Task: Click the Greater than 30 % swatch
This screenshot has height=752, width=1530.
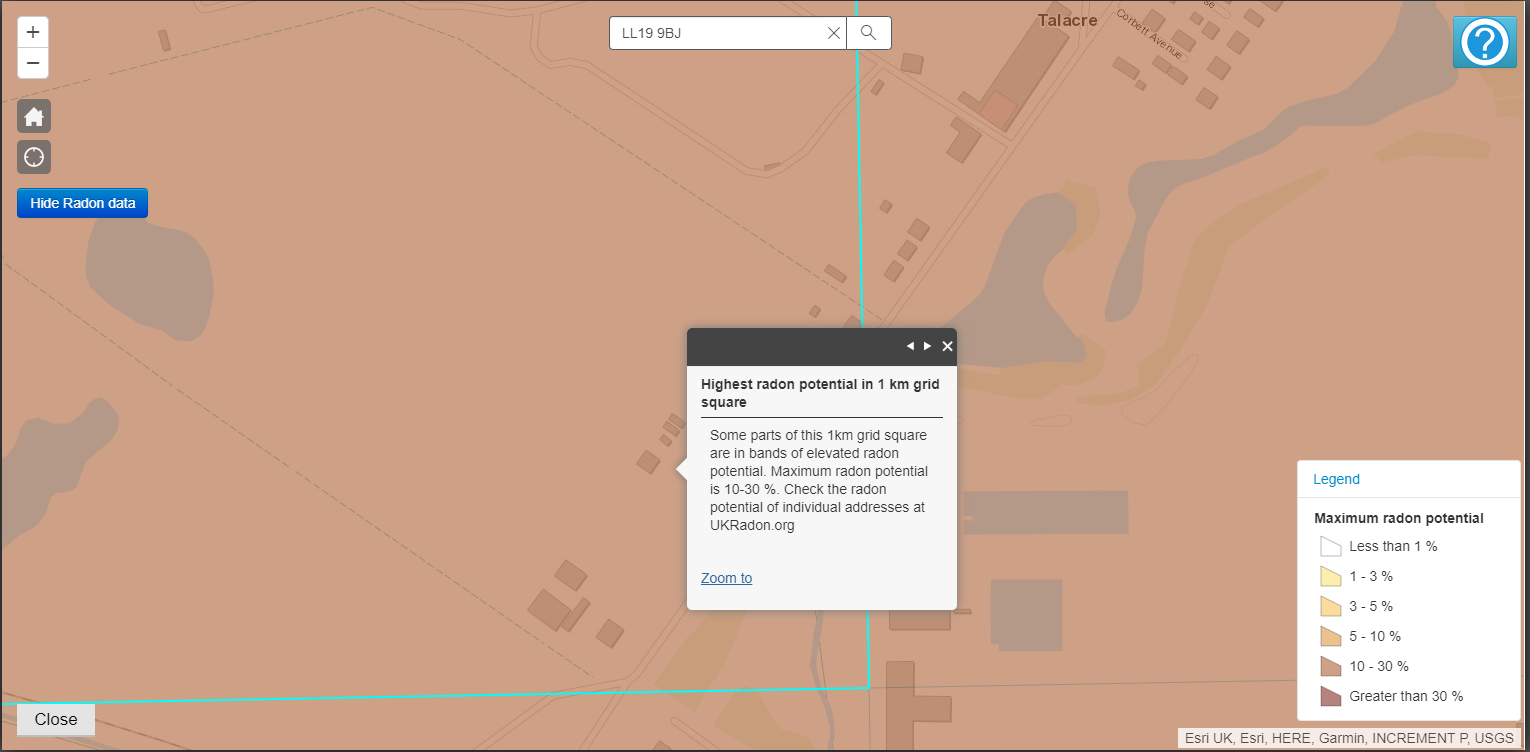Action: point(1330,696)
